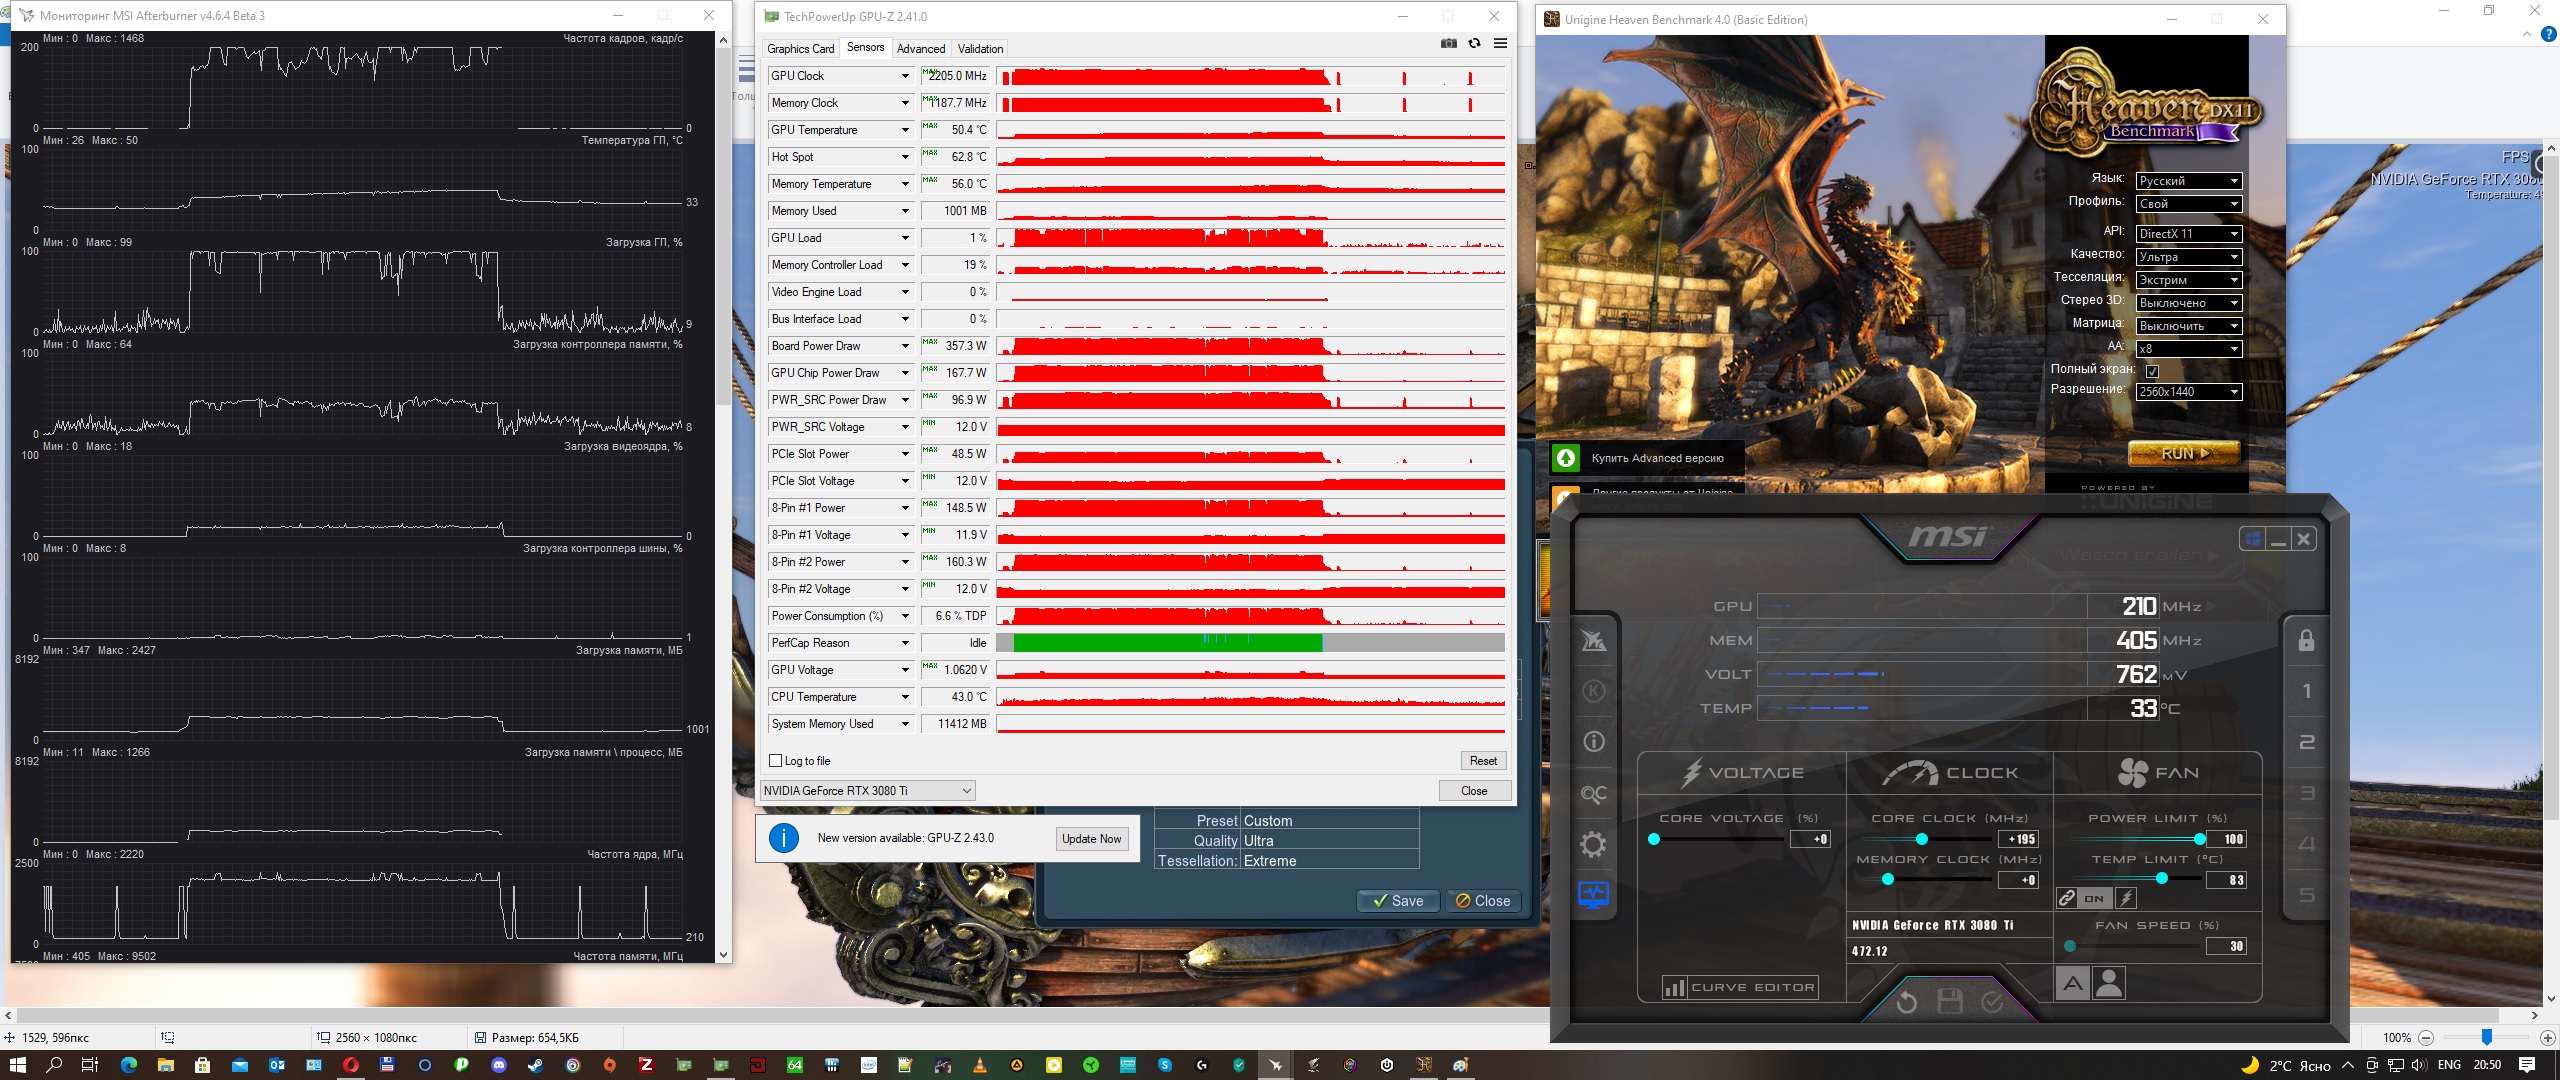Open the NVIDIA GeForce RTX 3080 Ti selector
The image size is (2560, 1080).
(867, 791)
